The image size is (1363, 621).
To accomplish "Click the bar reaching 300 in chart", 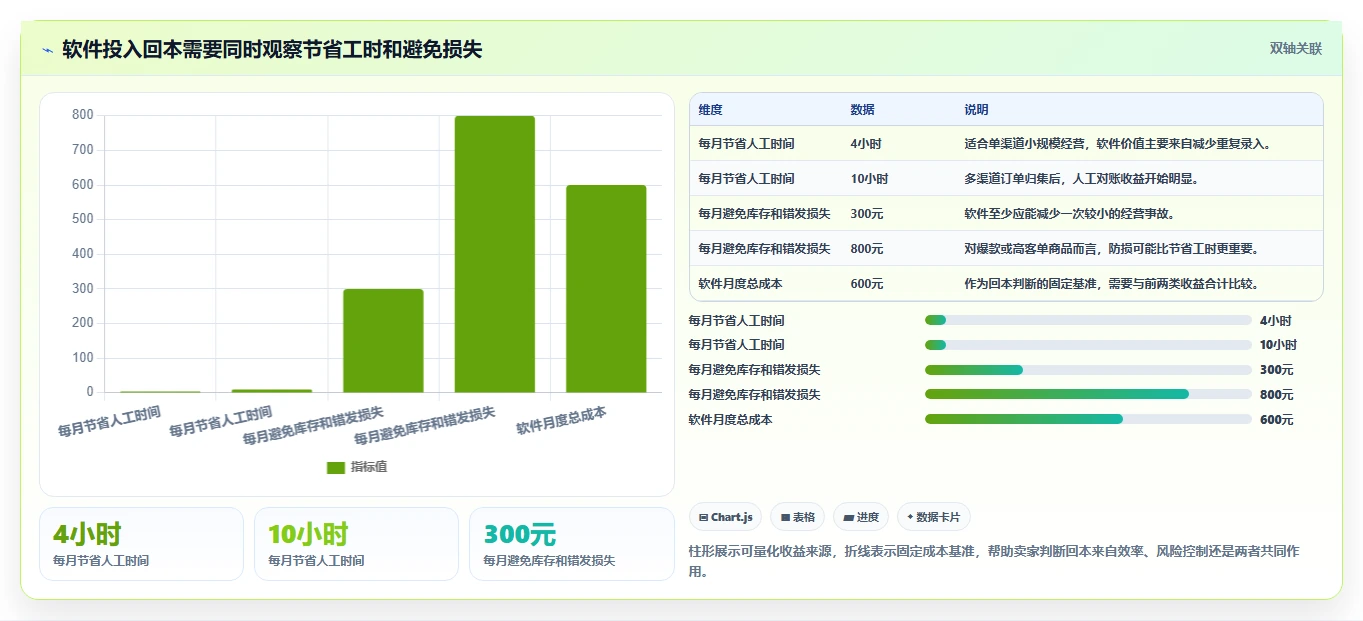I will tap(383, 341).
